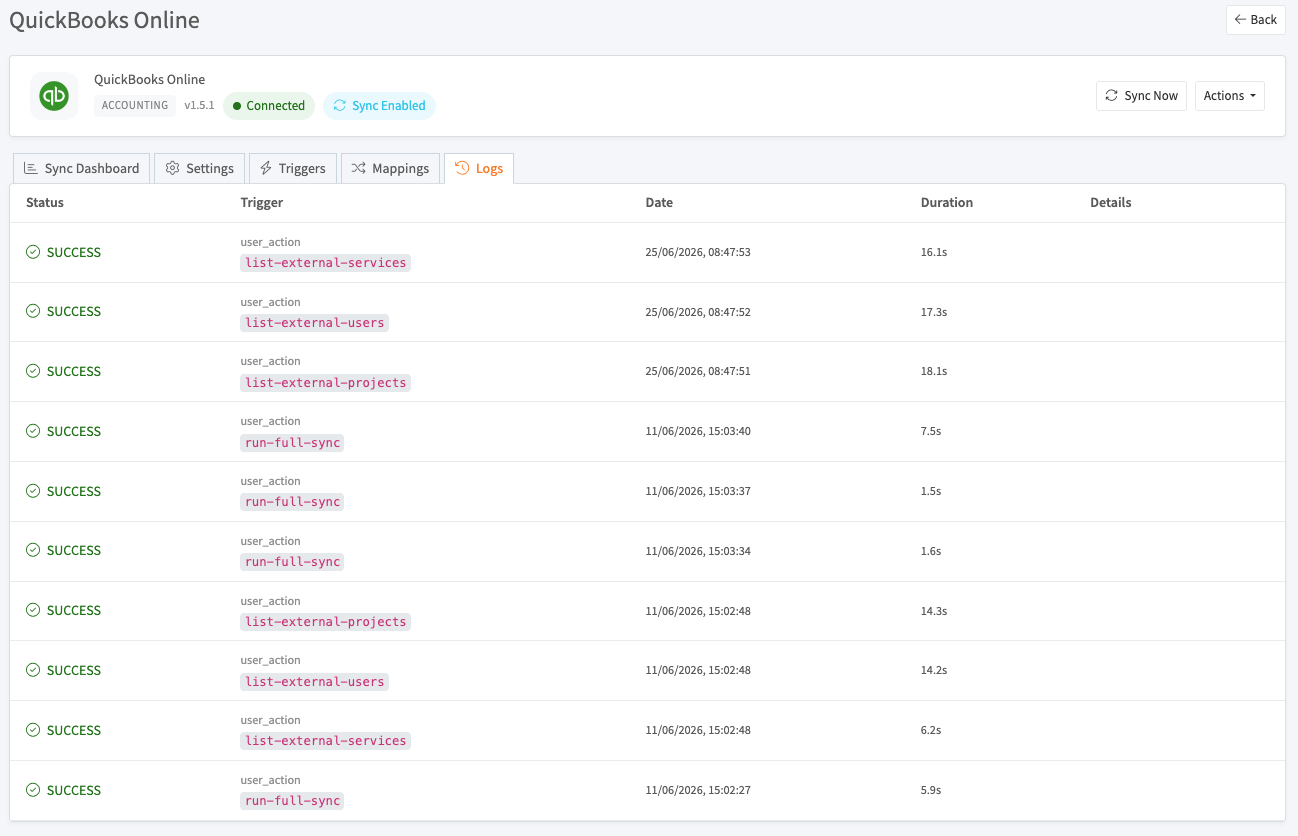Switch to the Mappings tab
Image resolution: width=1298 pixels, height=836 pixels.
coord(390,168)
